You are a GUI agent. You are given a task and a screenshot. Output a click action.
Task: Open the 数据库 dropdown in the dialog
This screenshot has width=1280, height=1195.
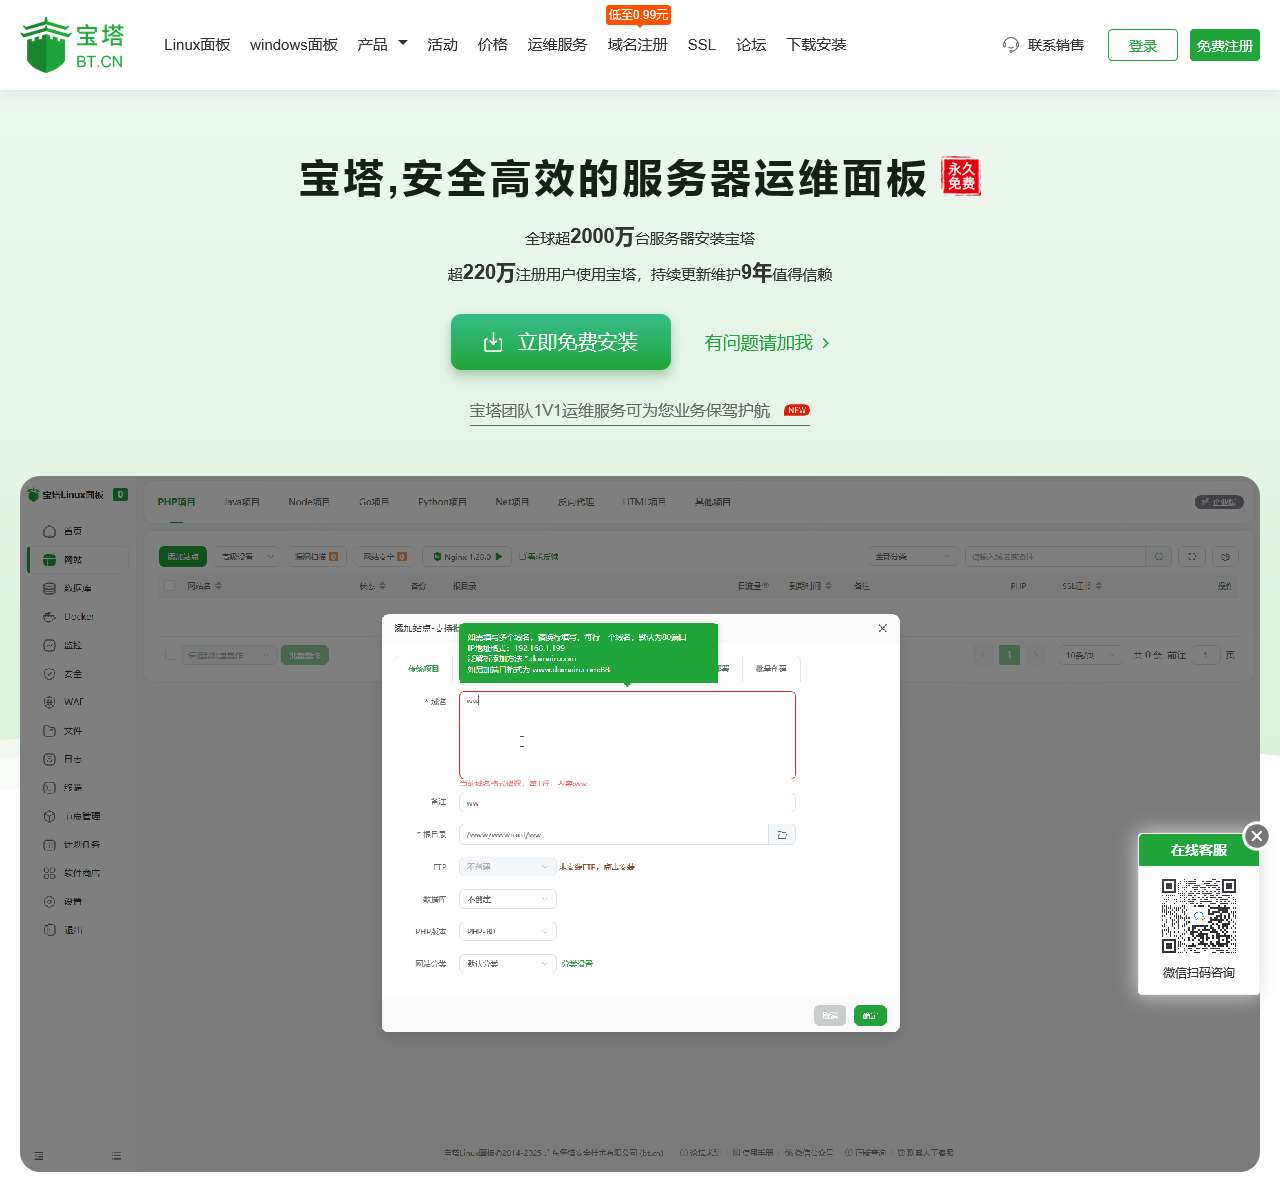(x=507, y=899)
